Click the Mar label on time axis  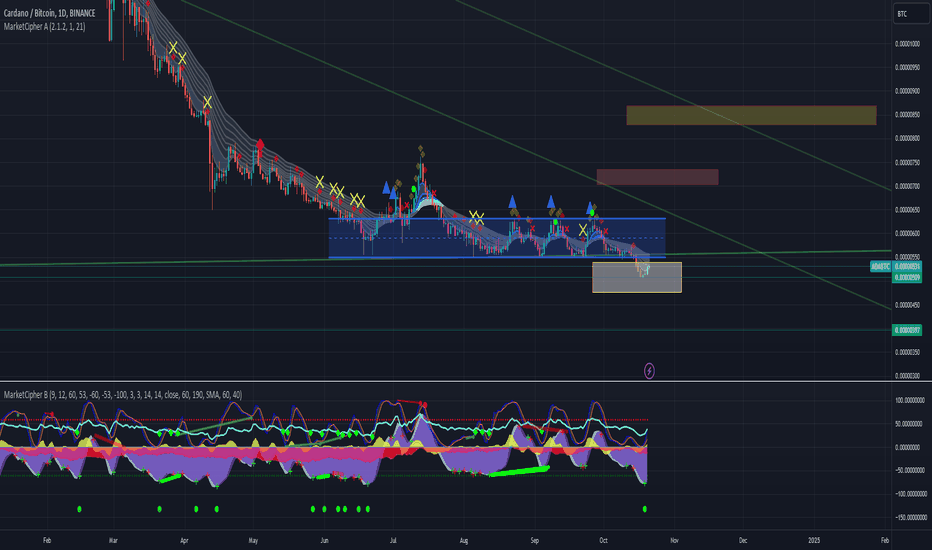[x=113, y=540]
